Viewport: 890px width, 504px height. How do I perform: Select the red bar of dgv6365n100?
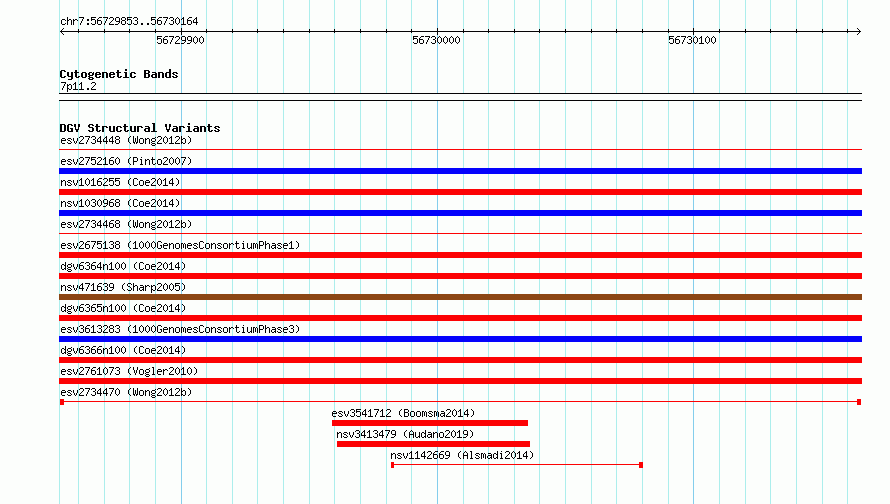pyautogui.click(x=460, y=318)
